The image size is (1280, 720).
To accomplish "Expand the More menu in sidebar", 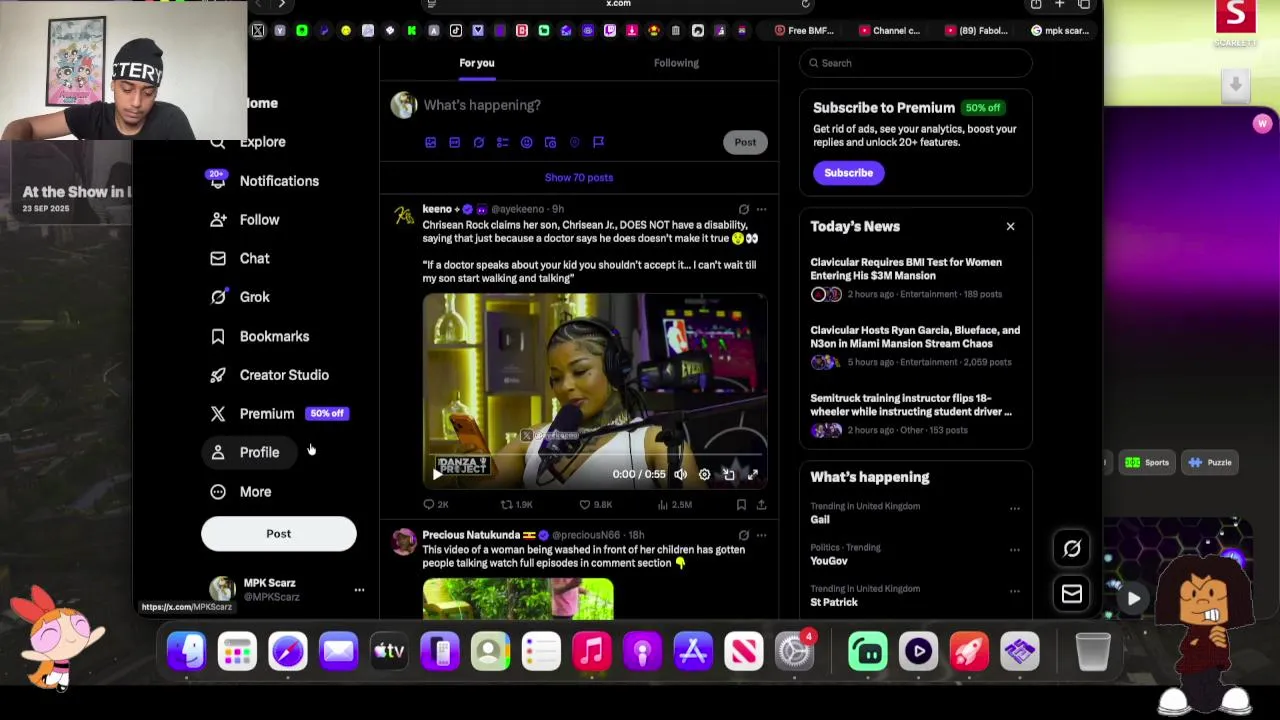I will pyautogui.click(x=241, y=492).
